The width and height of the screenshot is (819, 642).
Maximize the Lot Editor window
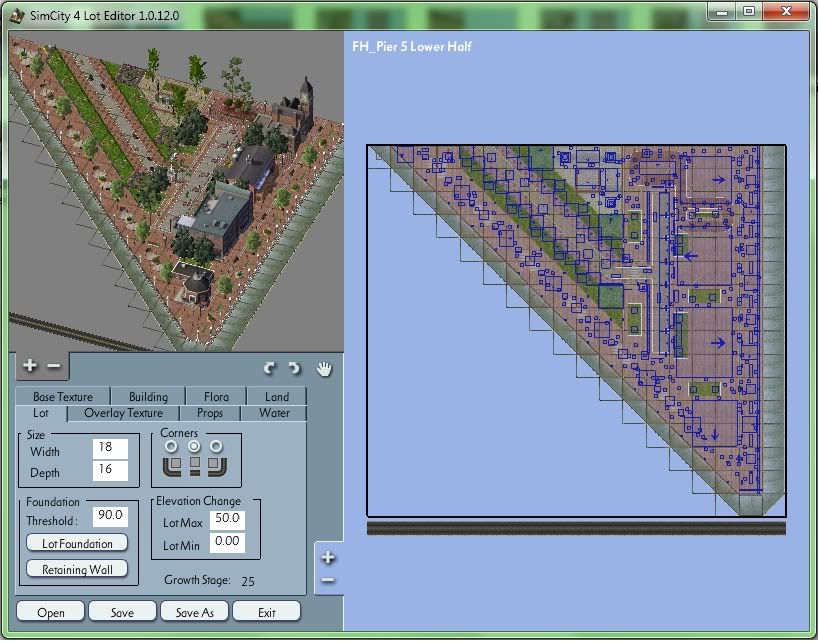[749, 12]
